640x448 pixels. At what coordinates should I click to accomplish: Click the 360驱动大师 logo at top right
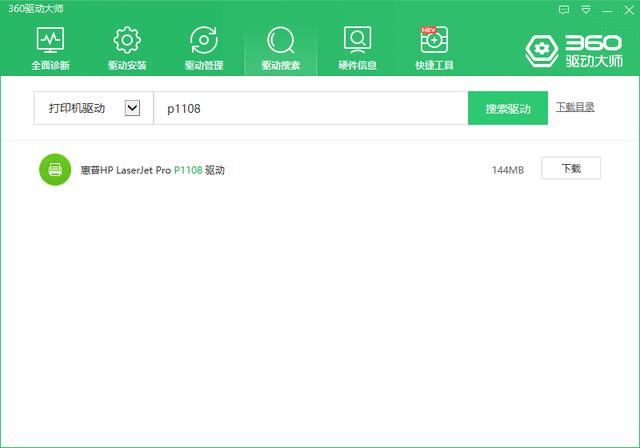tap(574, 51)
